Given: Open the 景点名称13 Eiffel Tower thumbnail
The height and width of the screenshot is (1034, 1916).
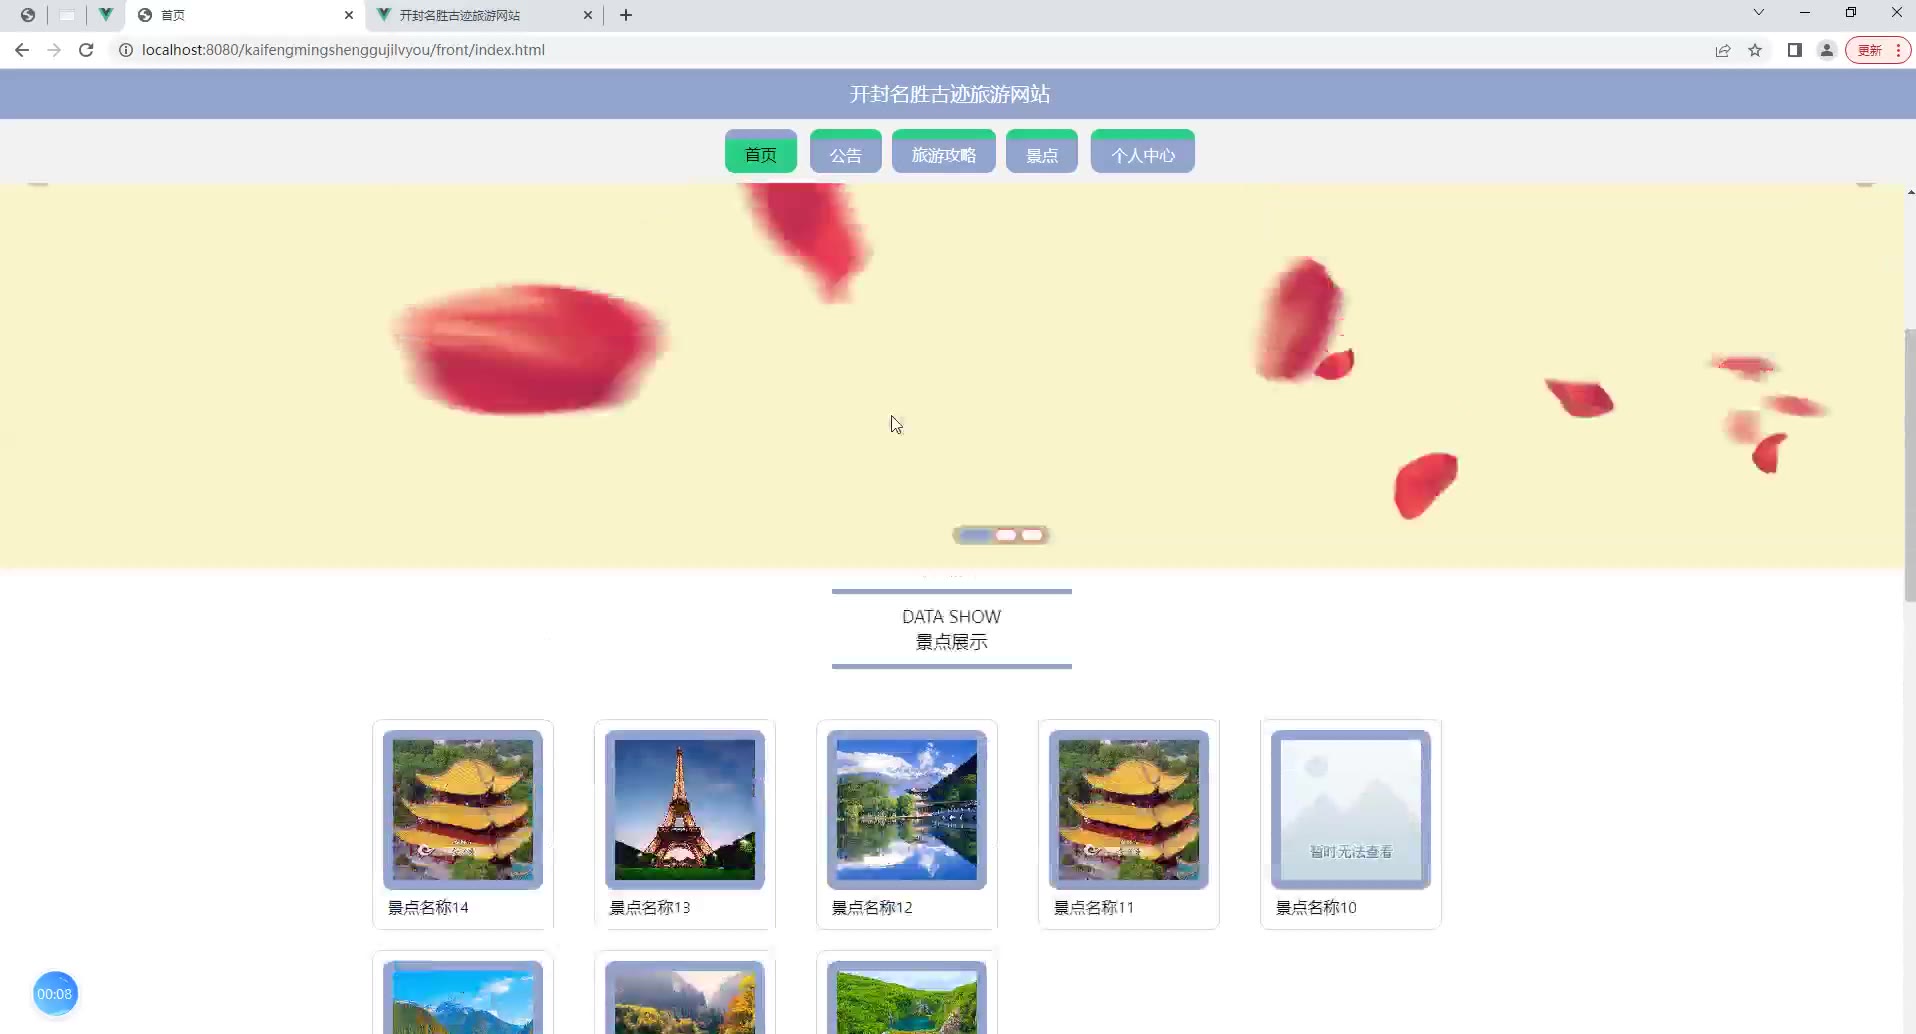Looking at the screenshot, I should [x=685, y=810].
